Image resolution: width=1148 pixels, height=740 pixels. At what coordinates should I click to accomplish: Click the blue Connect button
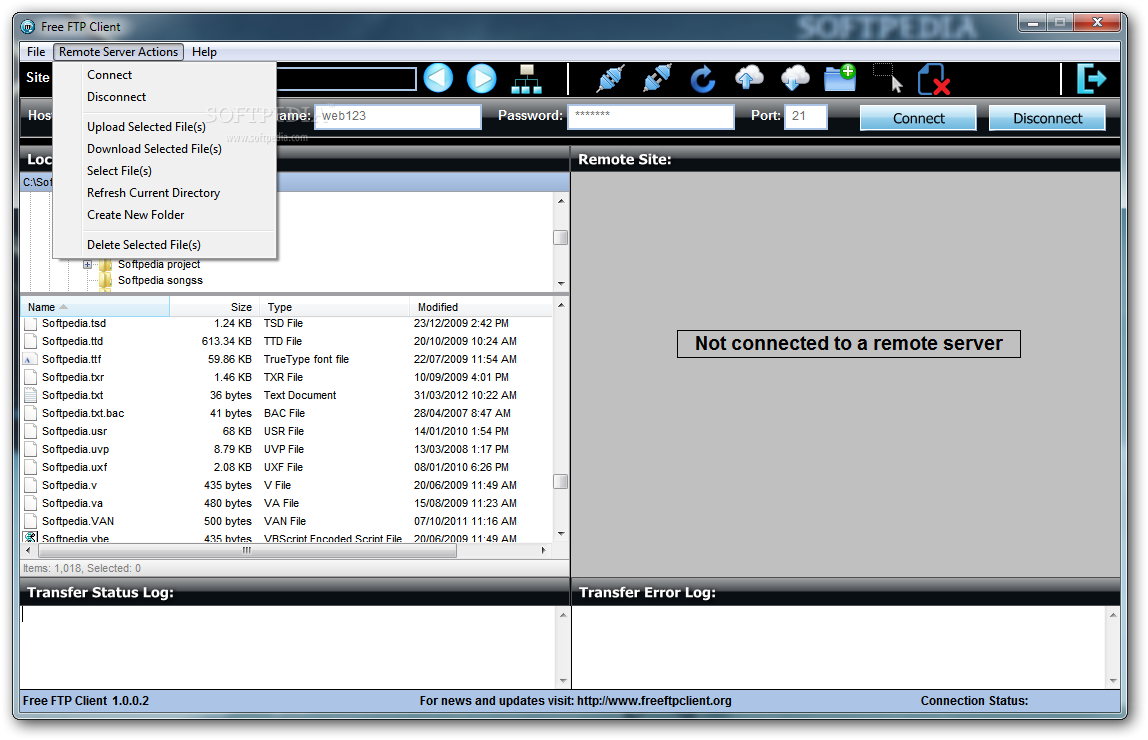tap(918, 118)
